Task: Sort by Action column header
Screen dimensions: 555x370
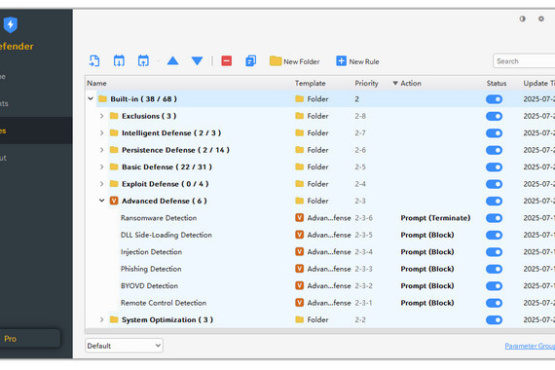Action: pos(411,83)
